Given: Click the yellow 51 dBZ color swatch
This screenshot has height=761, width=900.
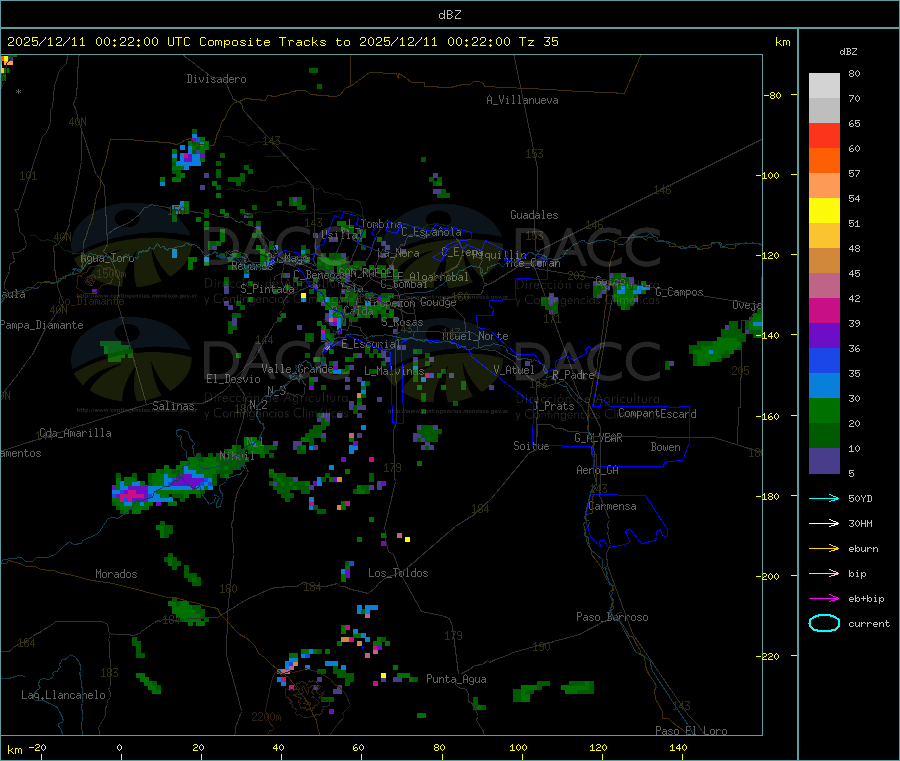Looking at the screenshot, I should click(824, 211).
